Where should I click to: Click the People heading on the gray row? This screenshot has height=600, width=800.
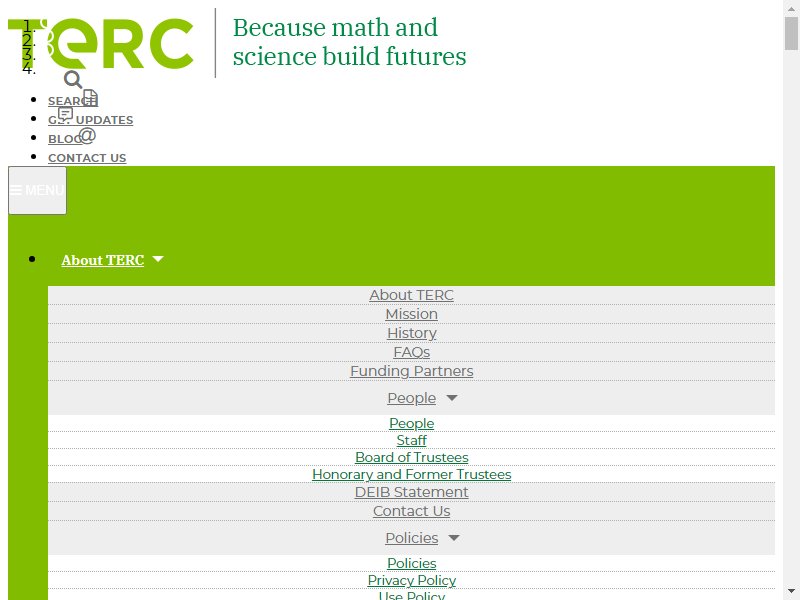pos(411,398)
